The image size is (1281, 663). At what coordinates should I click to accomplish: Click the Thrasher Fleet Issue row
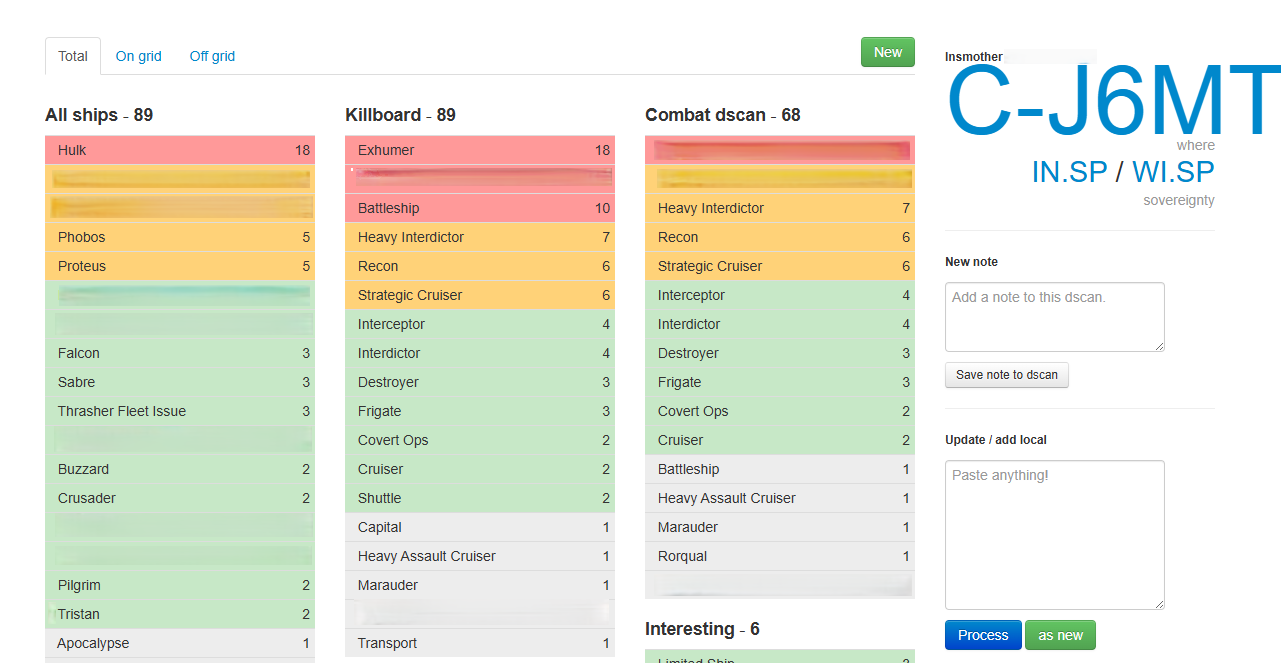click(x=180, y=411)
